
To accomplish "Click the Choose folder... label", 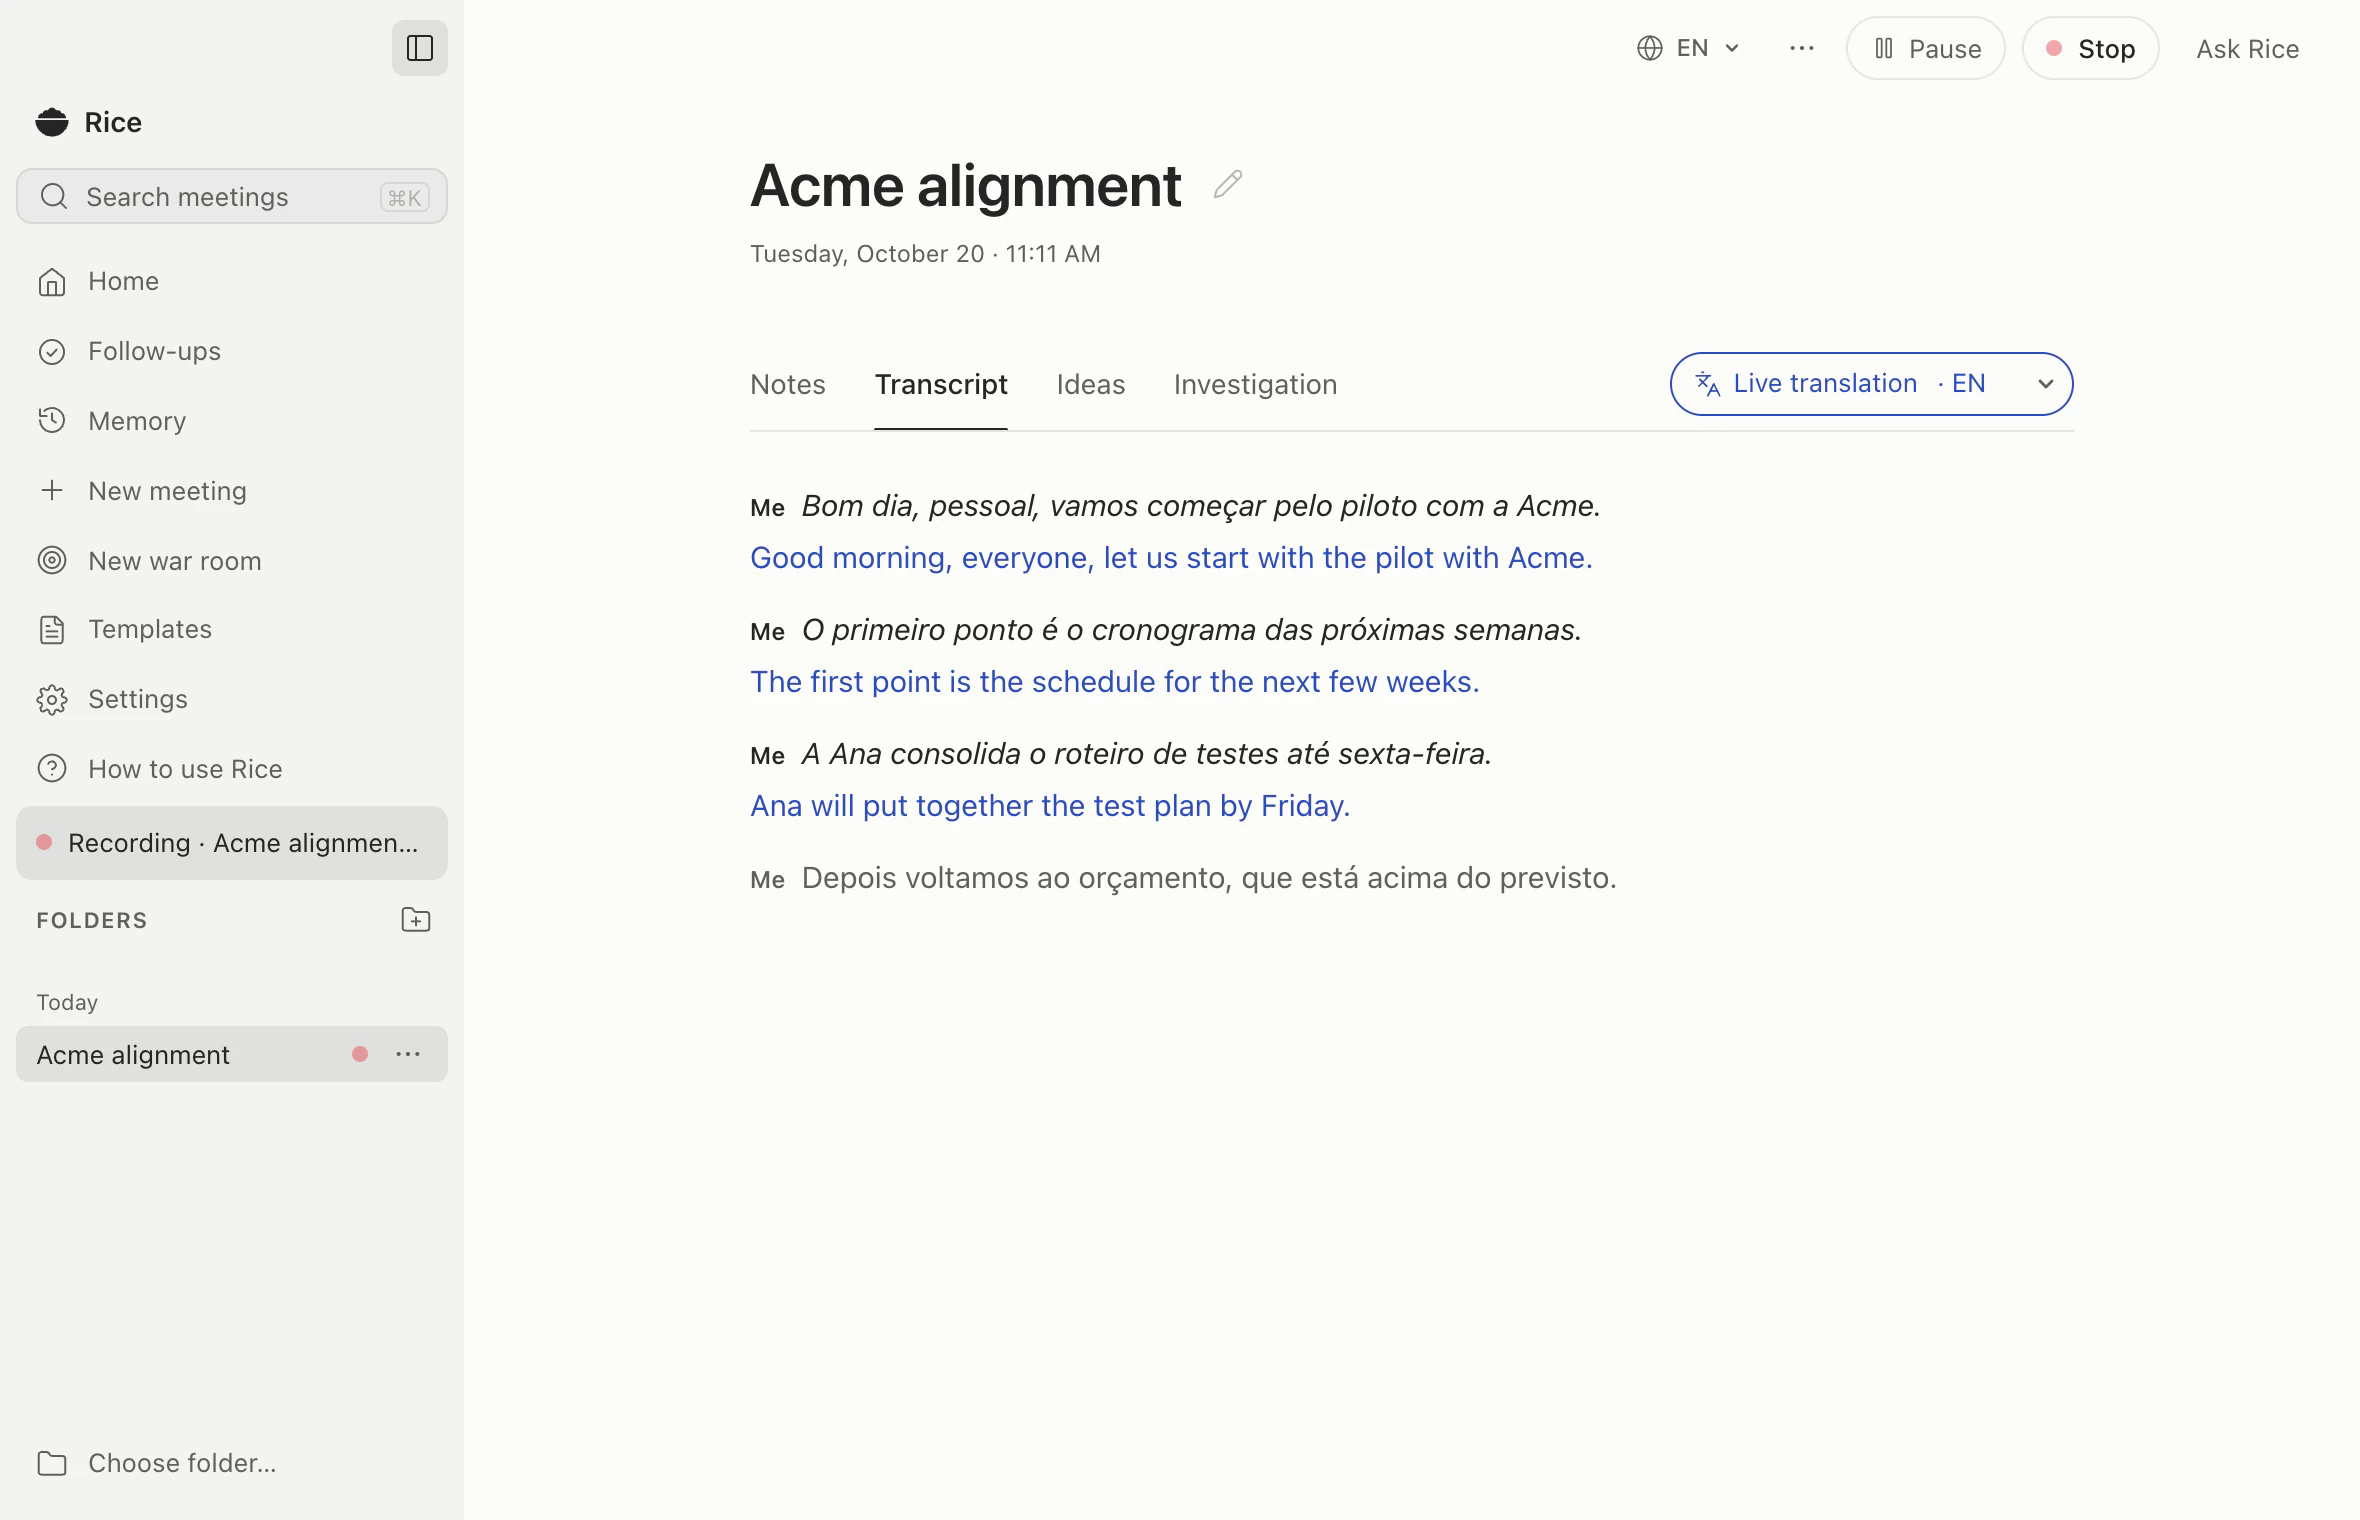I will pyautogui.click(x=182, y=1463).
